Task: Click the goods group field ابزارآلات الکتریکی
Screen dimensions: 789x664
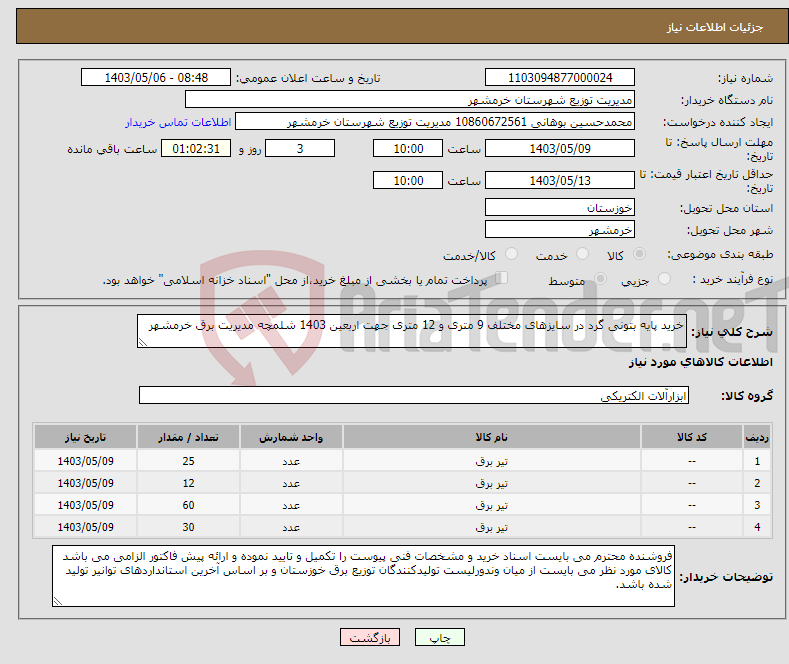Action: click(414, 395)
